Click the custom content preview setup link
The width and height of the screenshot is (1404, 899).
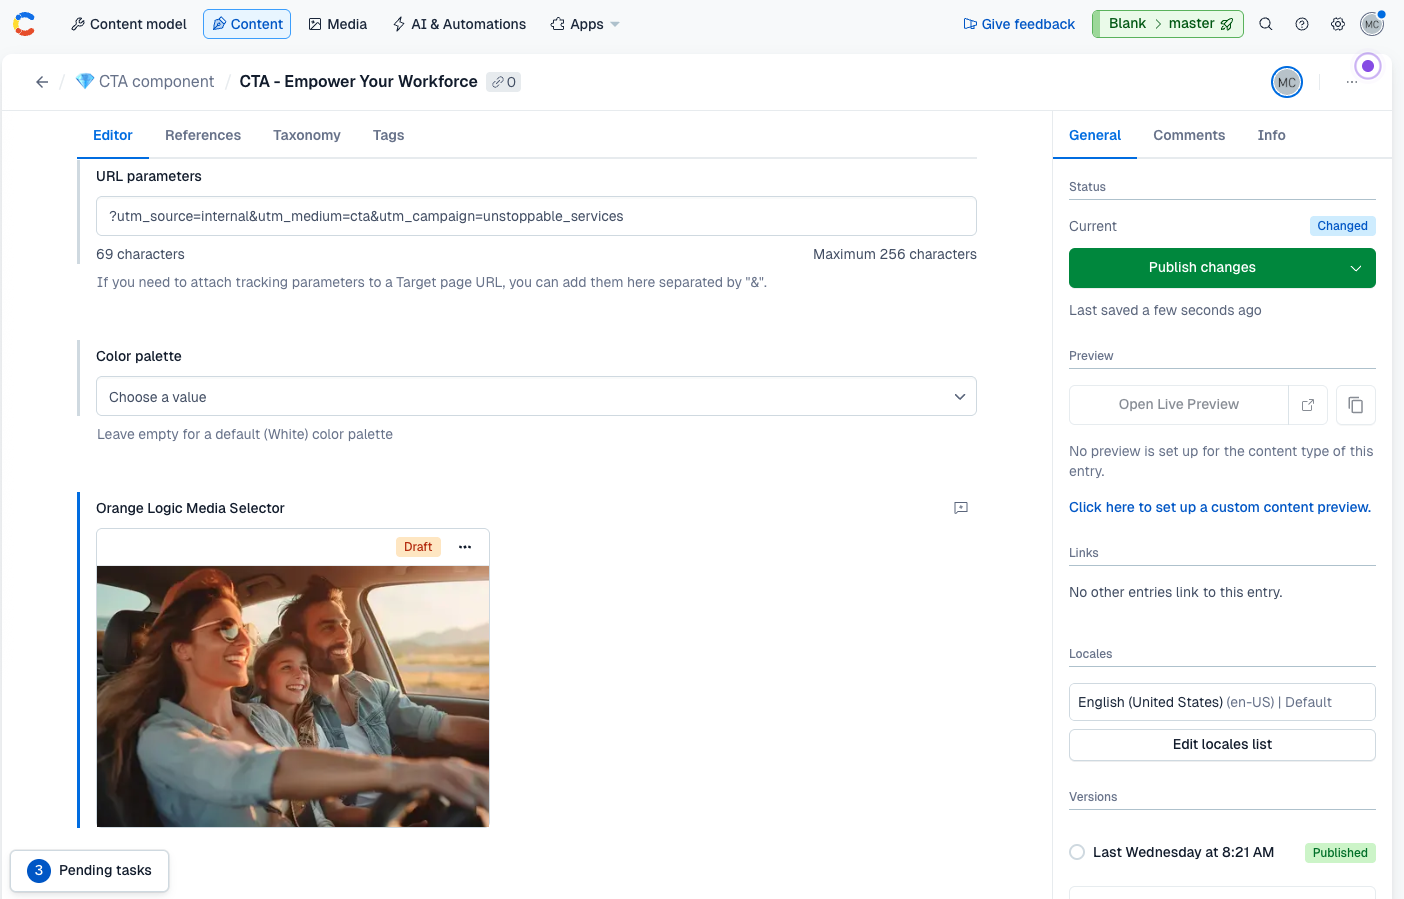1220,507
